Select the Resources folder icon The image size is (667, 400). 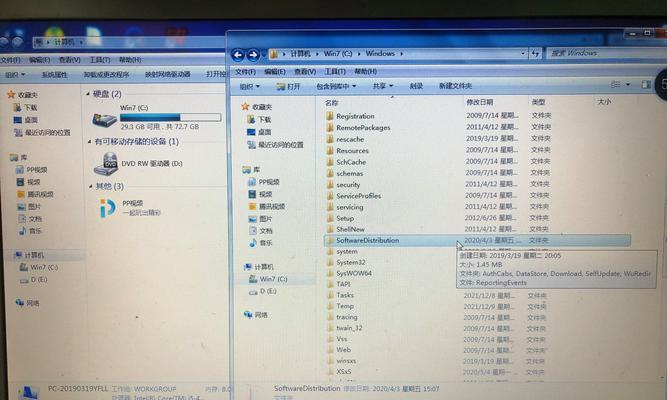coord(330,151)
